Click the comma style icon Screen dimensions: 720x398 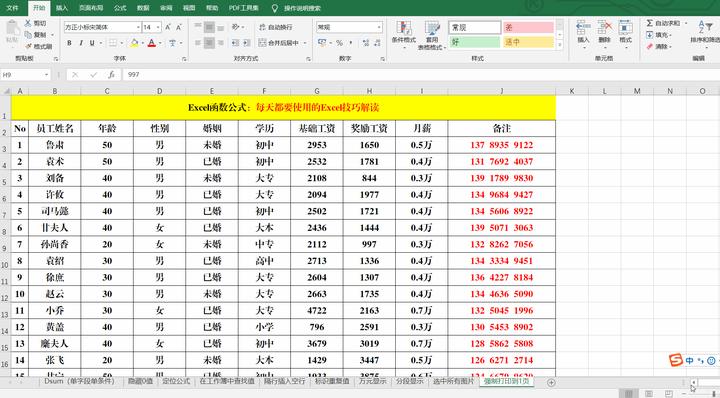tap(351, 43)
